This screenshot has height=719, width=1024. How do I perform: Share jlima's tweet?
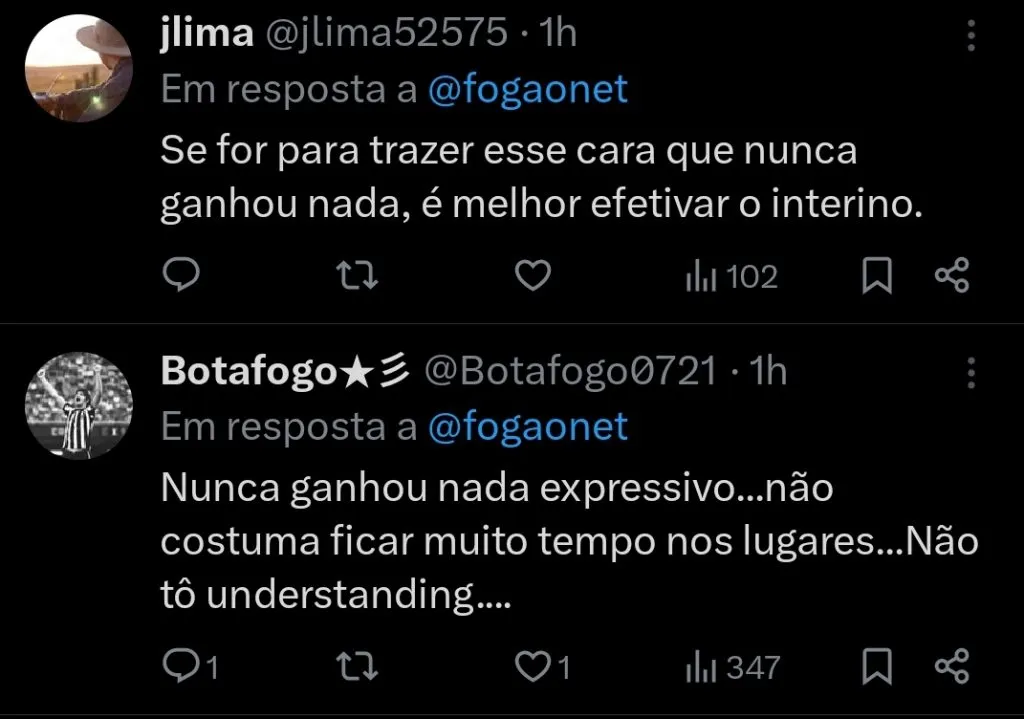point(953,275)
